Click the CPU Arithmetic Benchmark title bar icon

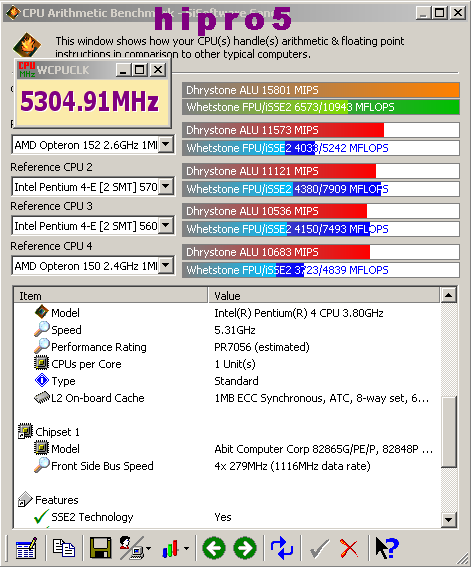[13, 13]
